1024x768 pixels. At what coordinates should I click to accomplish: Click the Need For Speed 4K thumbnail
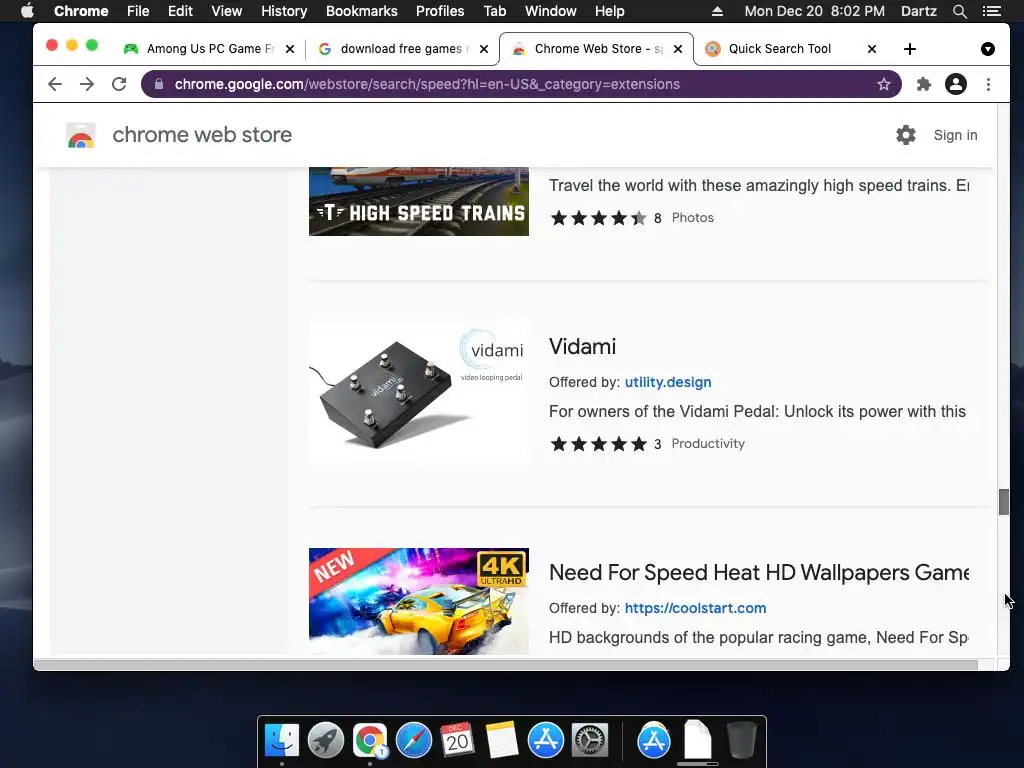[419, 601]
